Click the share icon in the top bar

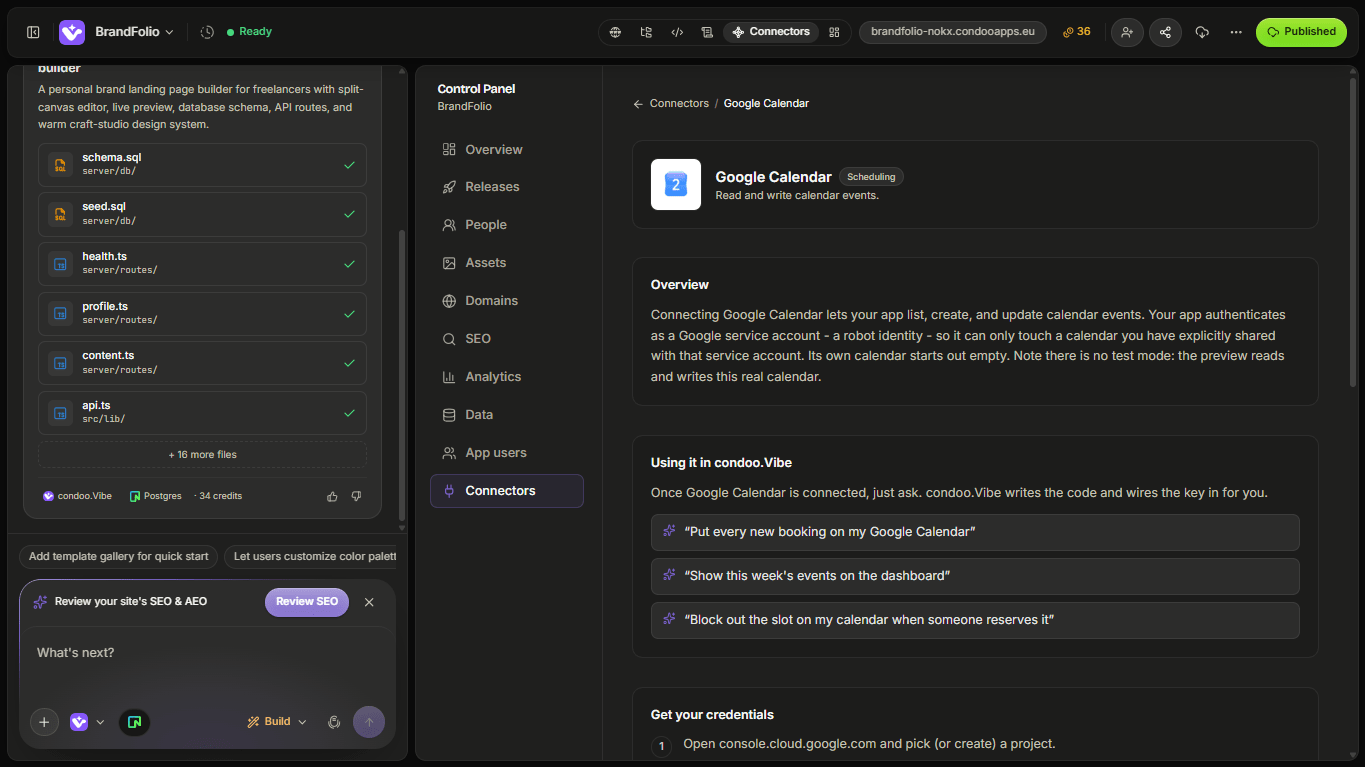(1165, 32)
